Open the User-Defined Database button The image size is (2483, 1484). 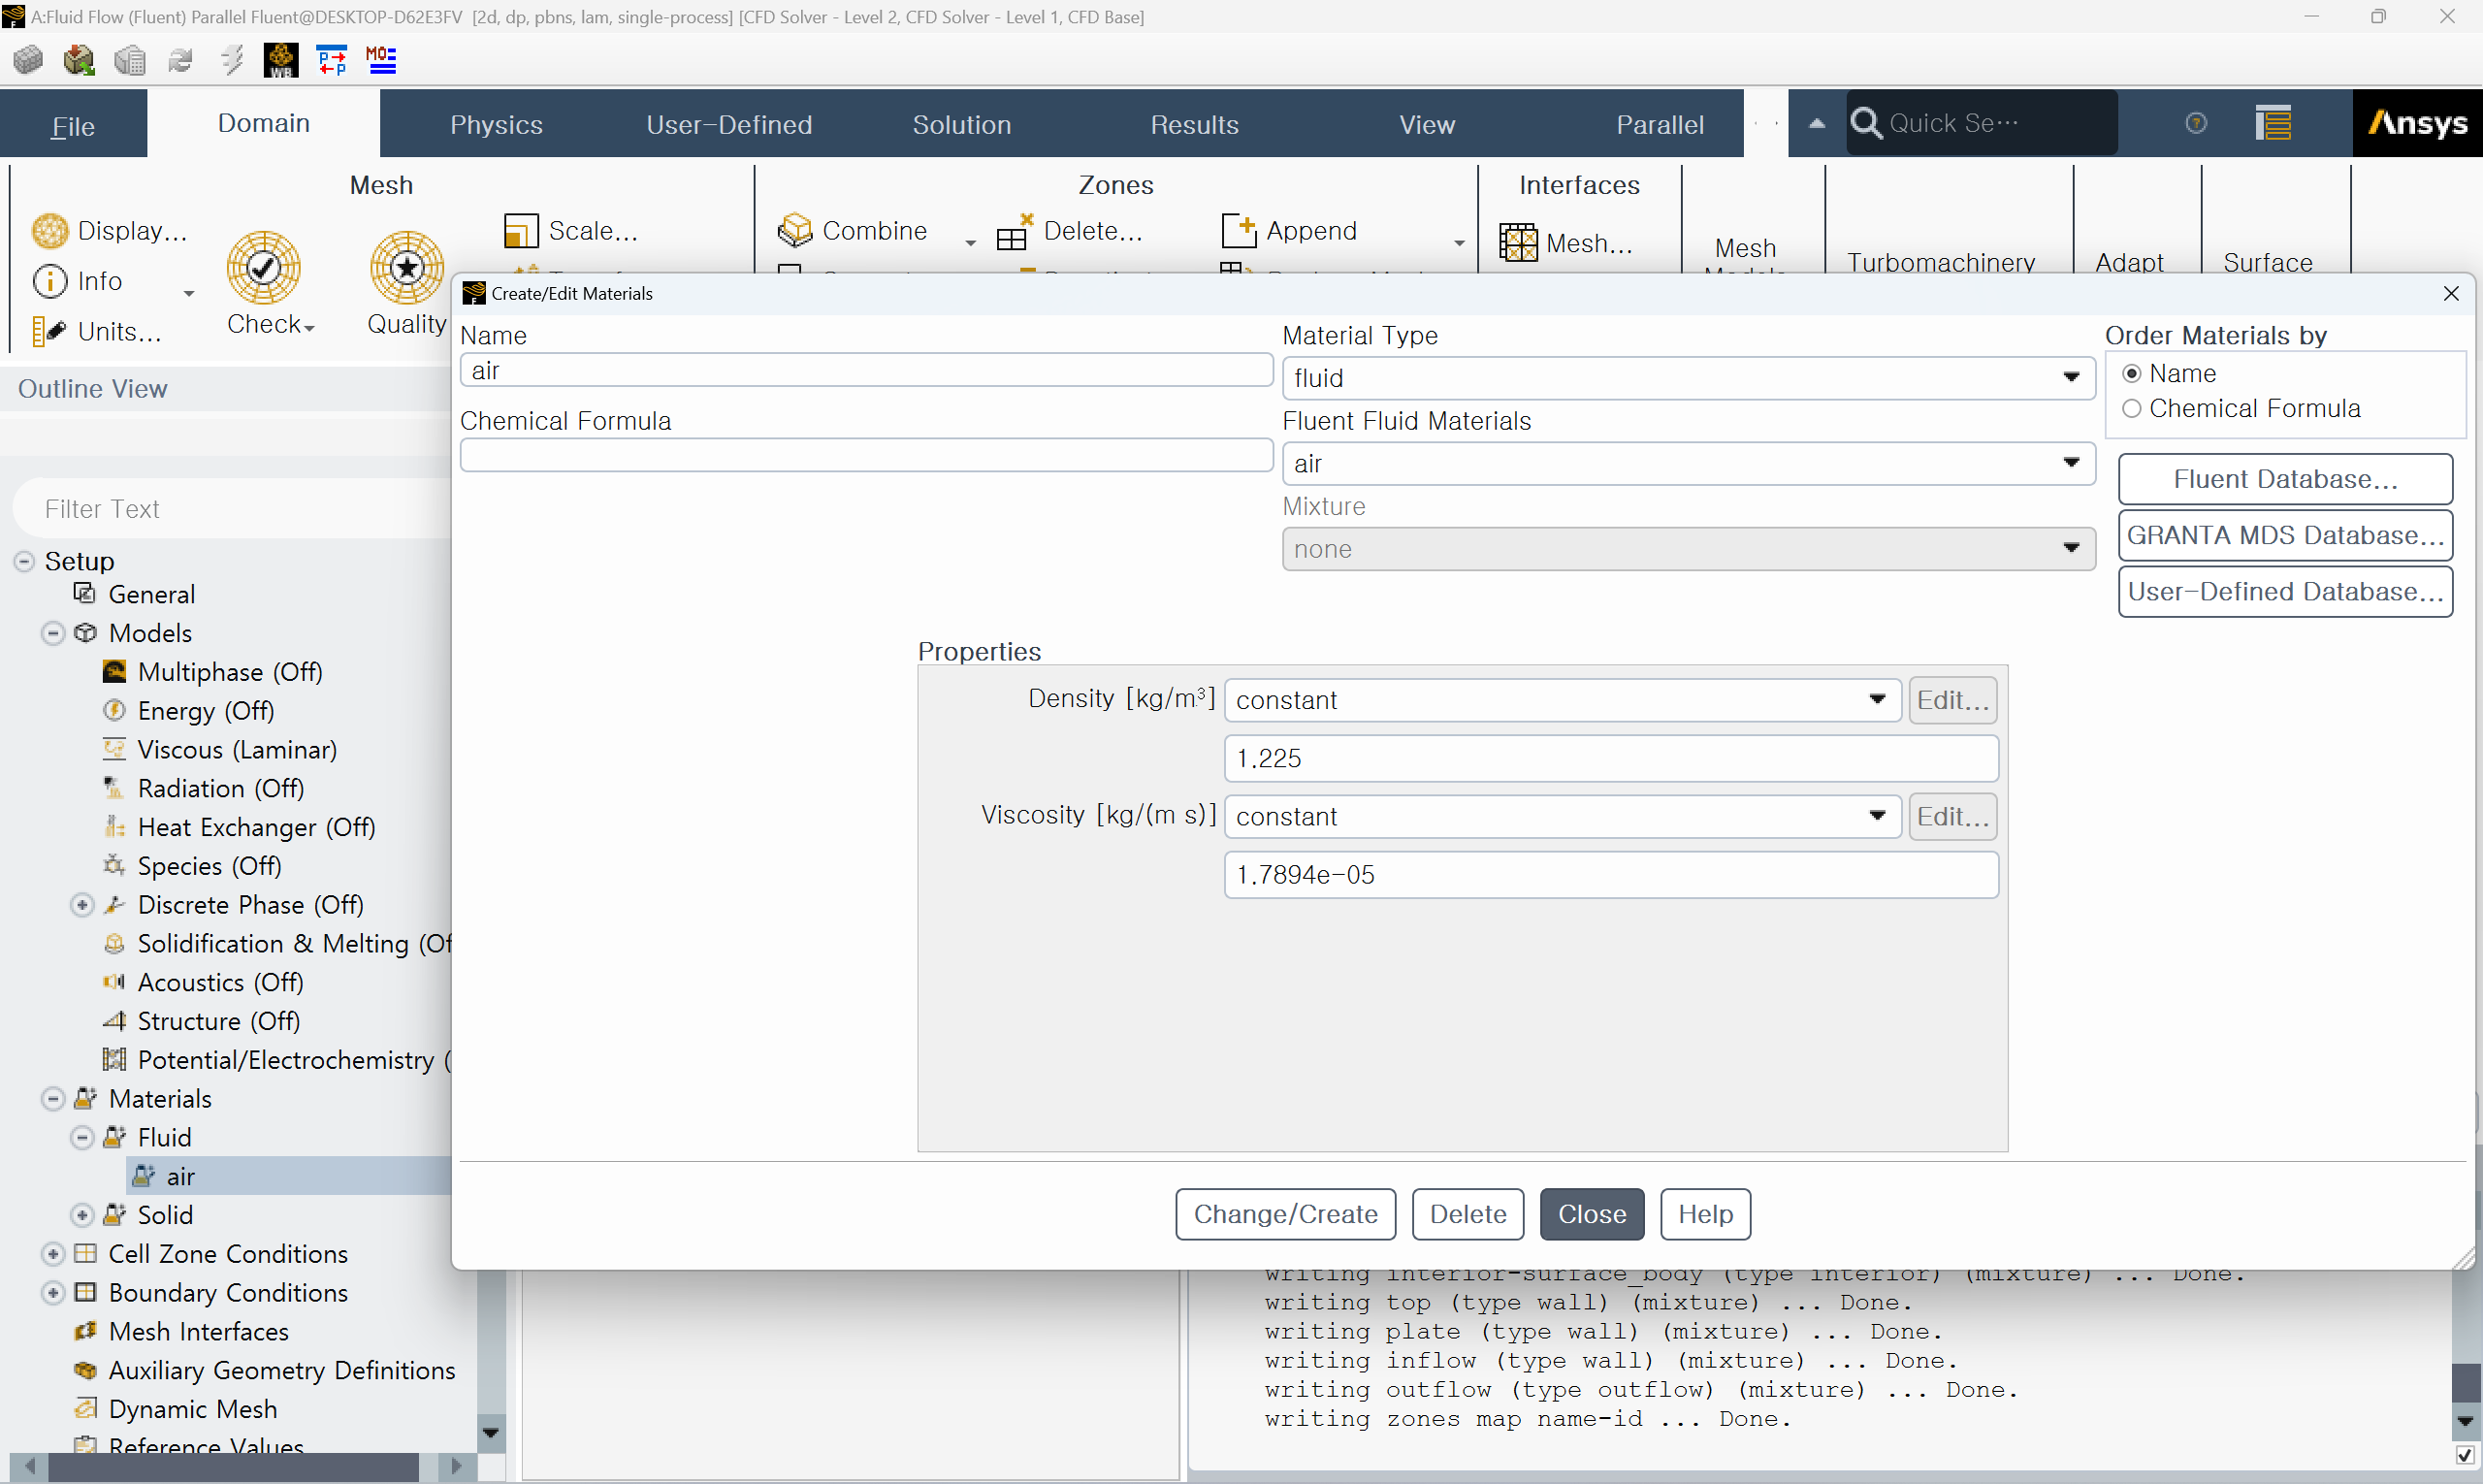coord(2285,592)
